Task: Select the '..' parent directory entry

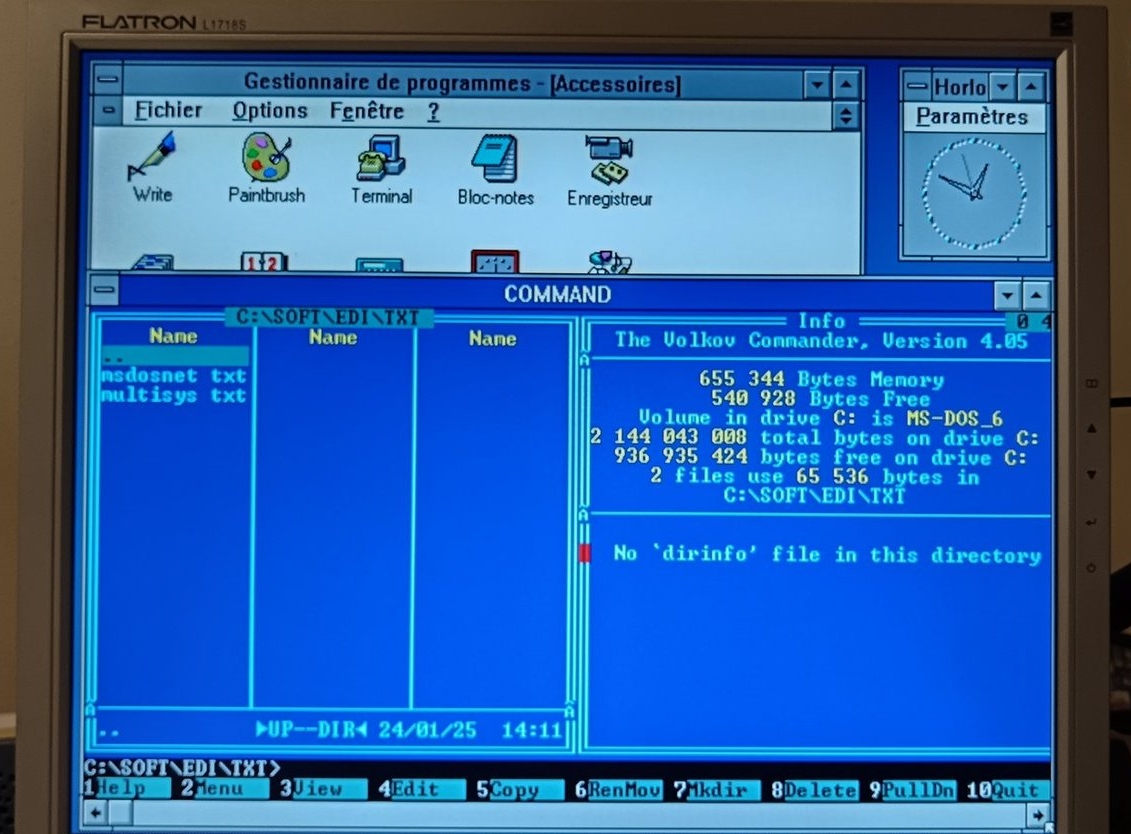Action: tap(173, 356)
